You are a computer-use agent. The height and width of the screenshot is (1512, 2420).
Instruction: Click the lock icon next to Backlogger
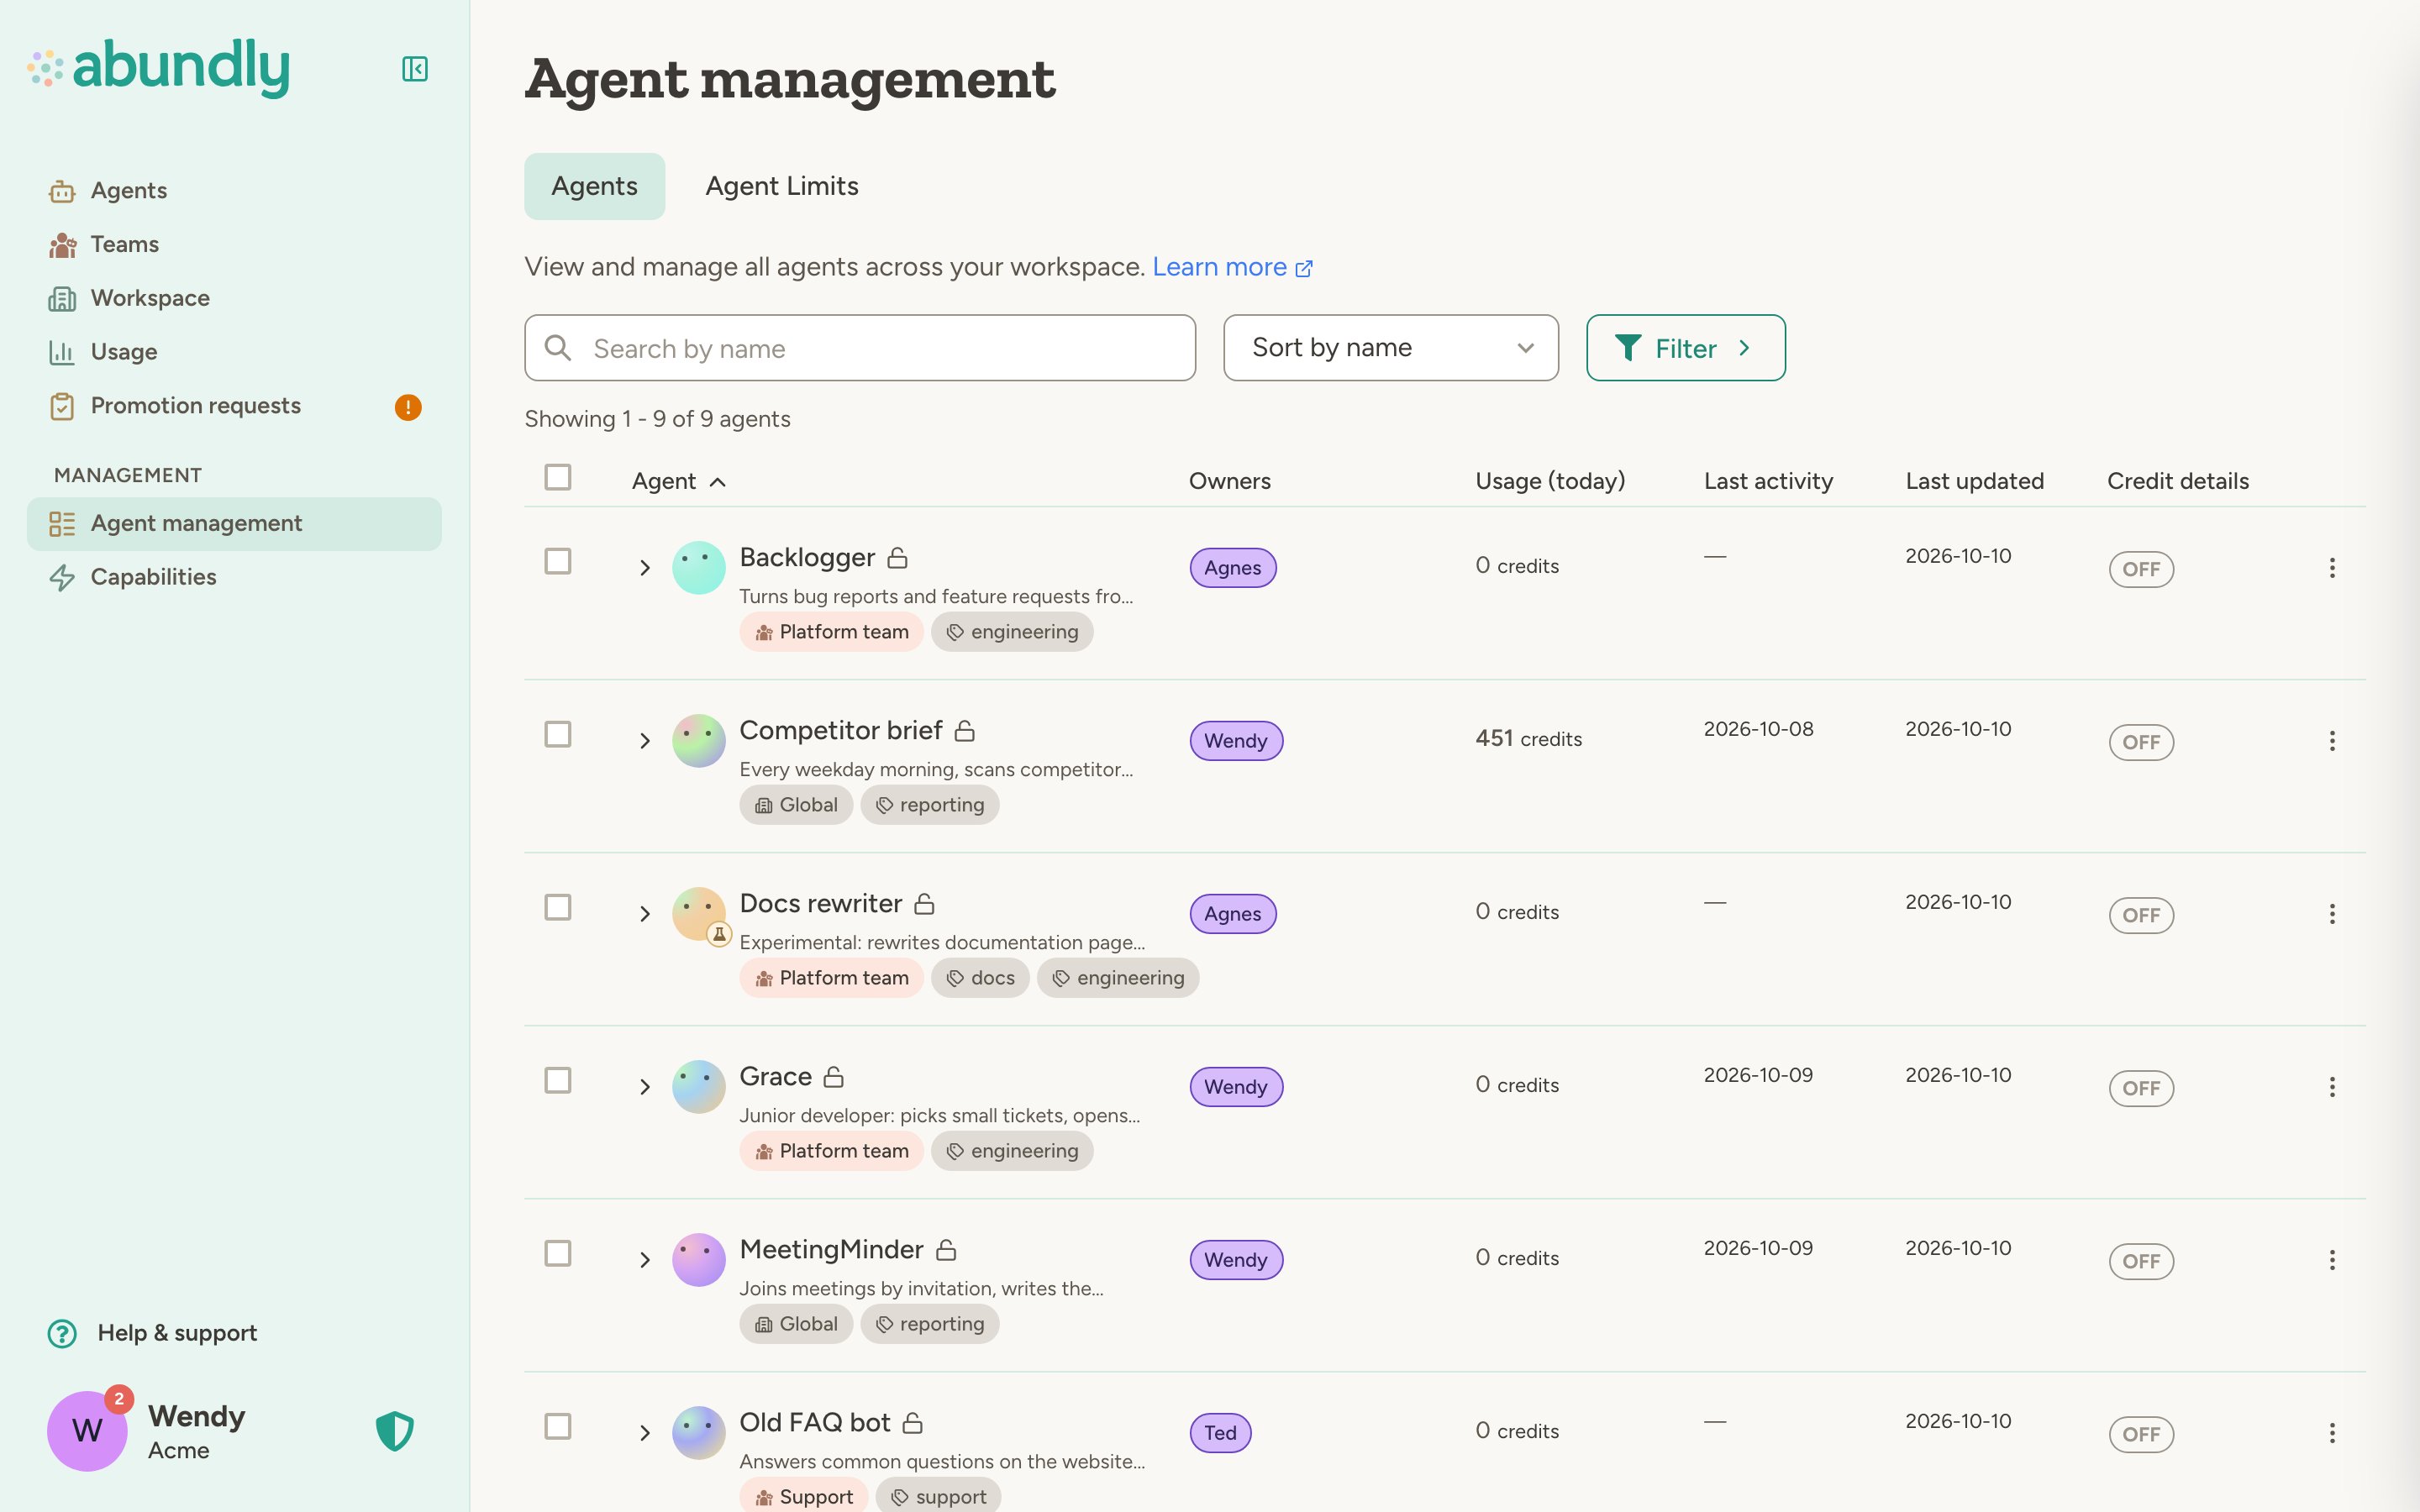point(898,558)
